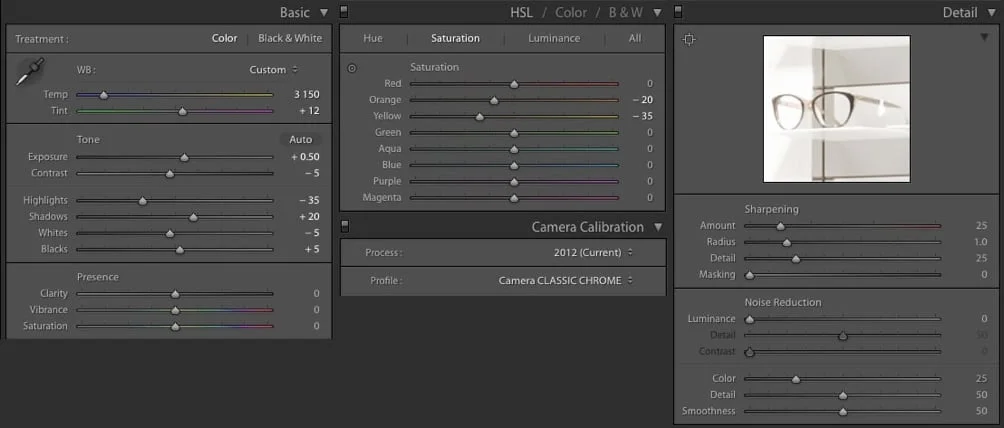Click the Contrast slider handle in Tone
1004x428 pixels.
pos(170,174)
